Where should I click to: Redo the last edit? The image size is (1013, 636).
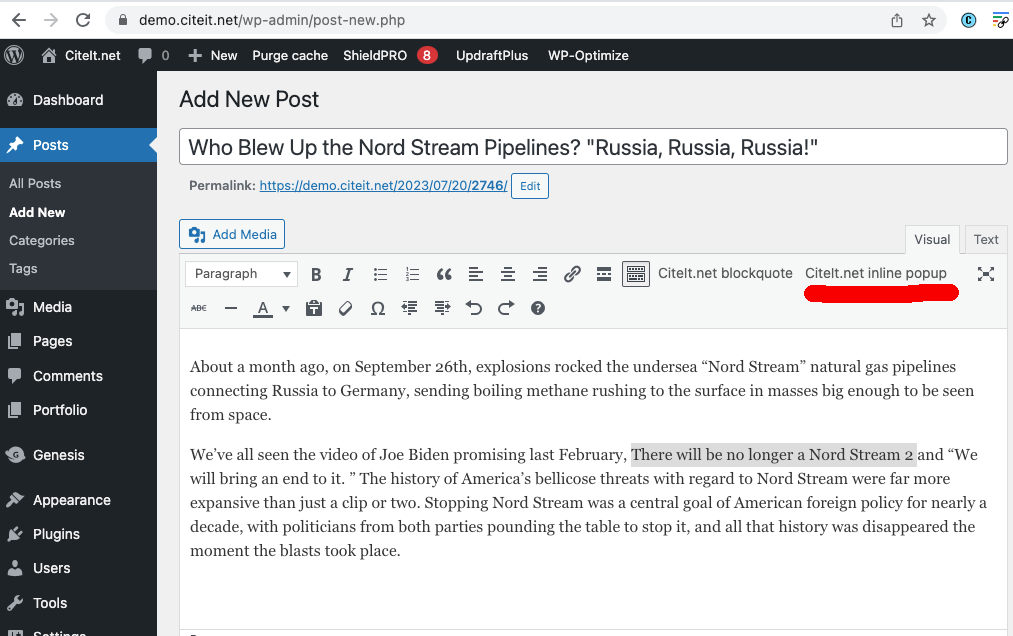click(x=506, y=308)
